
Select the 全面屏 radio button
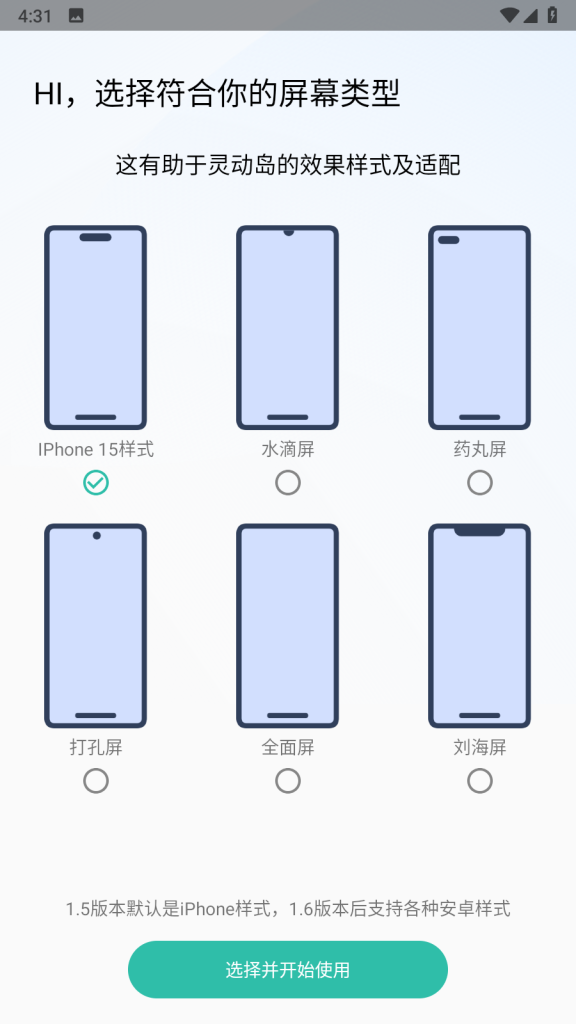(288, 780)
